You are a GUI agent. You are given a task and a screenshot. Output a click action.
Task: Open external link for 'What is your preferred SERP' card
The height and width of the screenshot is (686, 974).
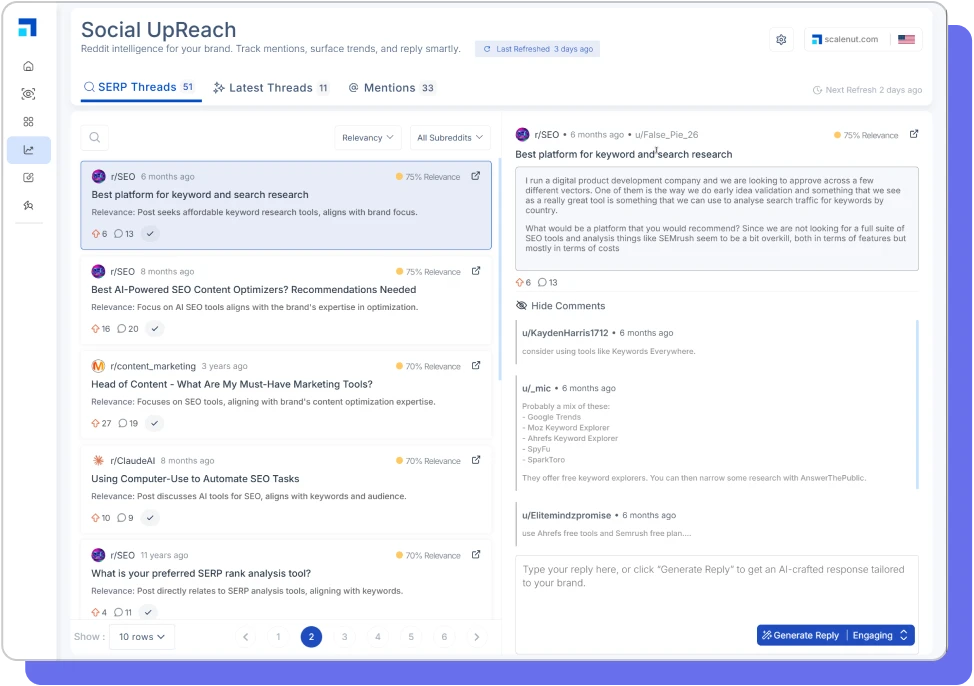[476, 554]
